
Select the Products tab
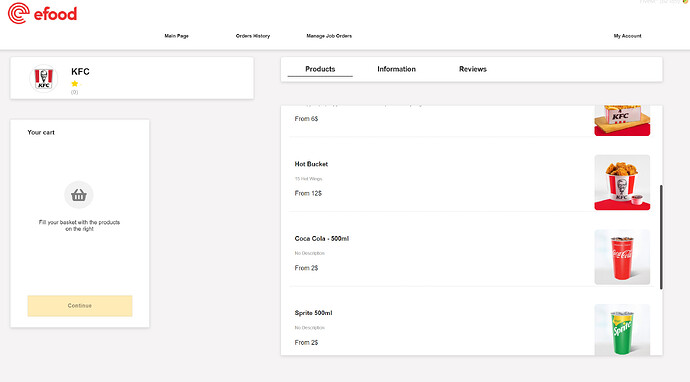coord(320,69)
